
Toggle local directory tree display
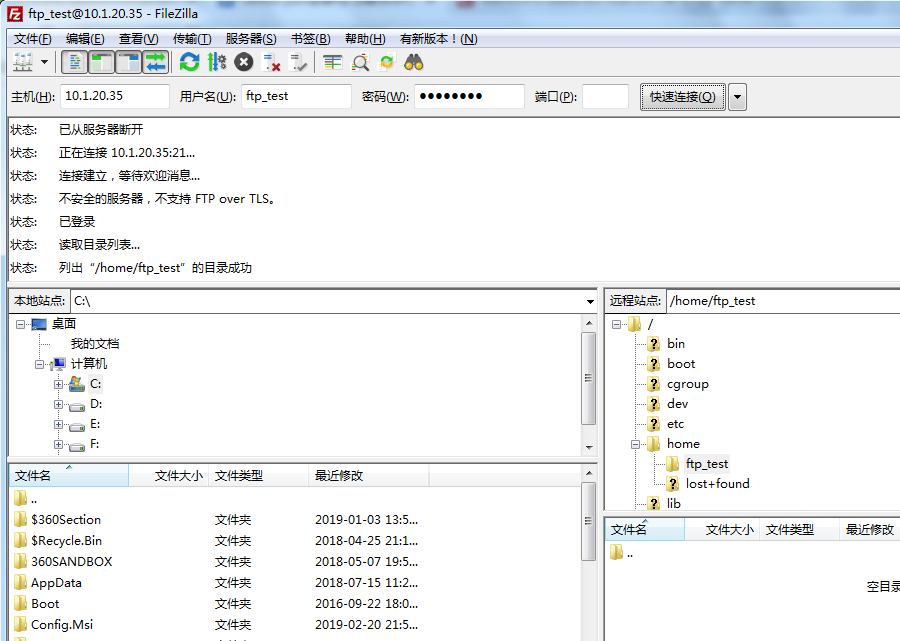102,62
